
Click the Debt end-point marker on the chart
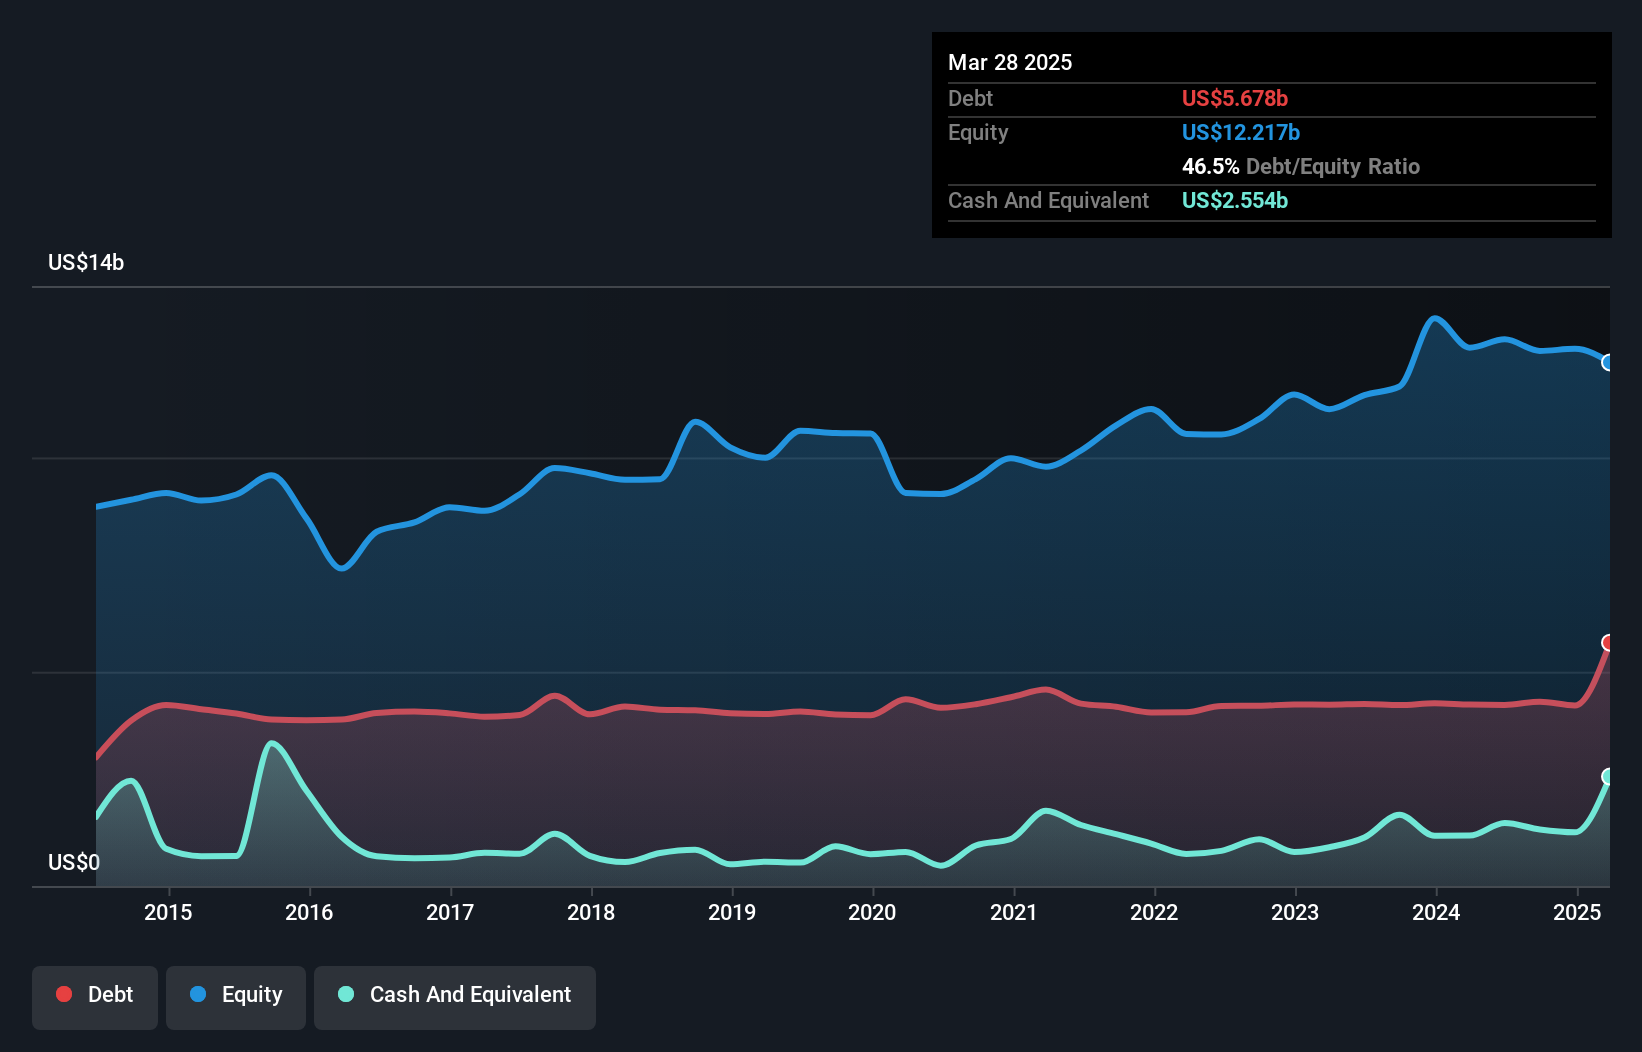1608,642
